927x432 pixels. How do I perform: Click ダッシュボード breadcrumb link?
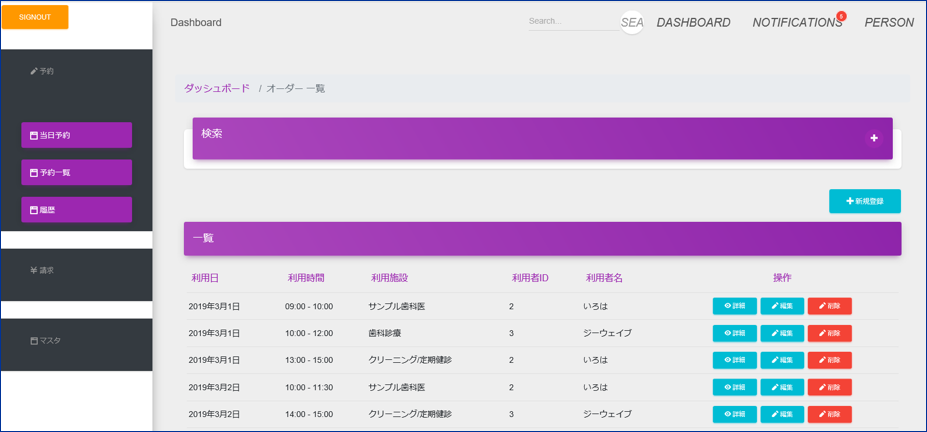216,88
